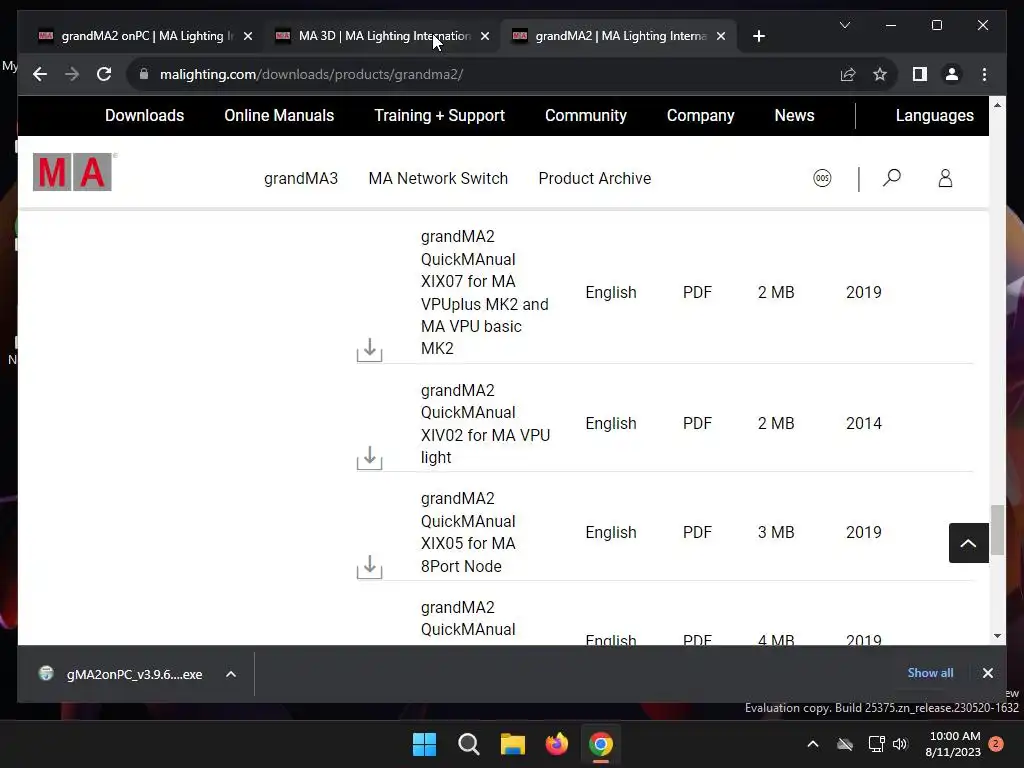1024x768 pixels.
Task: Click the scrollbar up arrow
Action: coord(997,104)
